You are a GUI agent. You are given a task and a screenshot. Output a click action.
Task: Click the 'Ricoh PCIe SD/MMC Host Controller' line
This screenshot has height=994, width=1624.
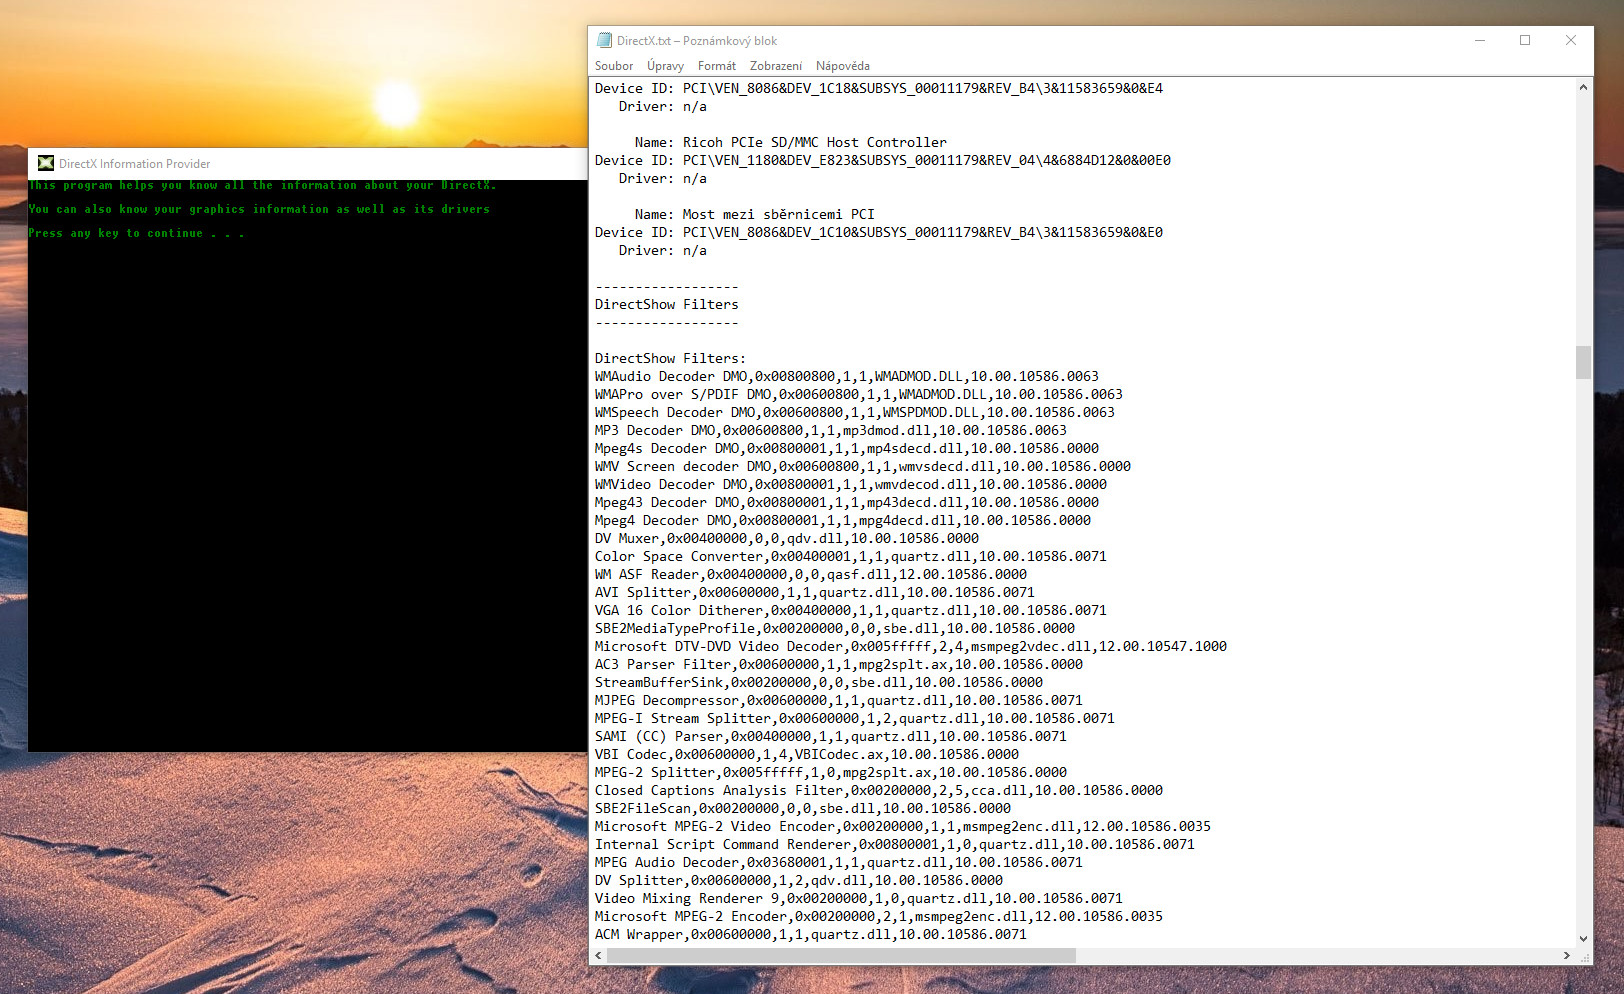[x=790, y=142]
